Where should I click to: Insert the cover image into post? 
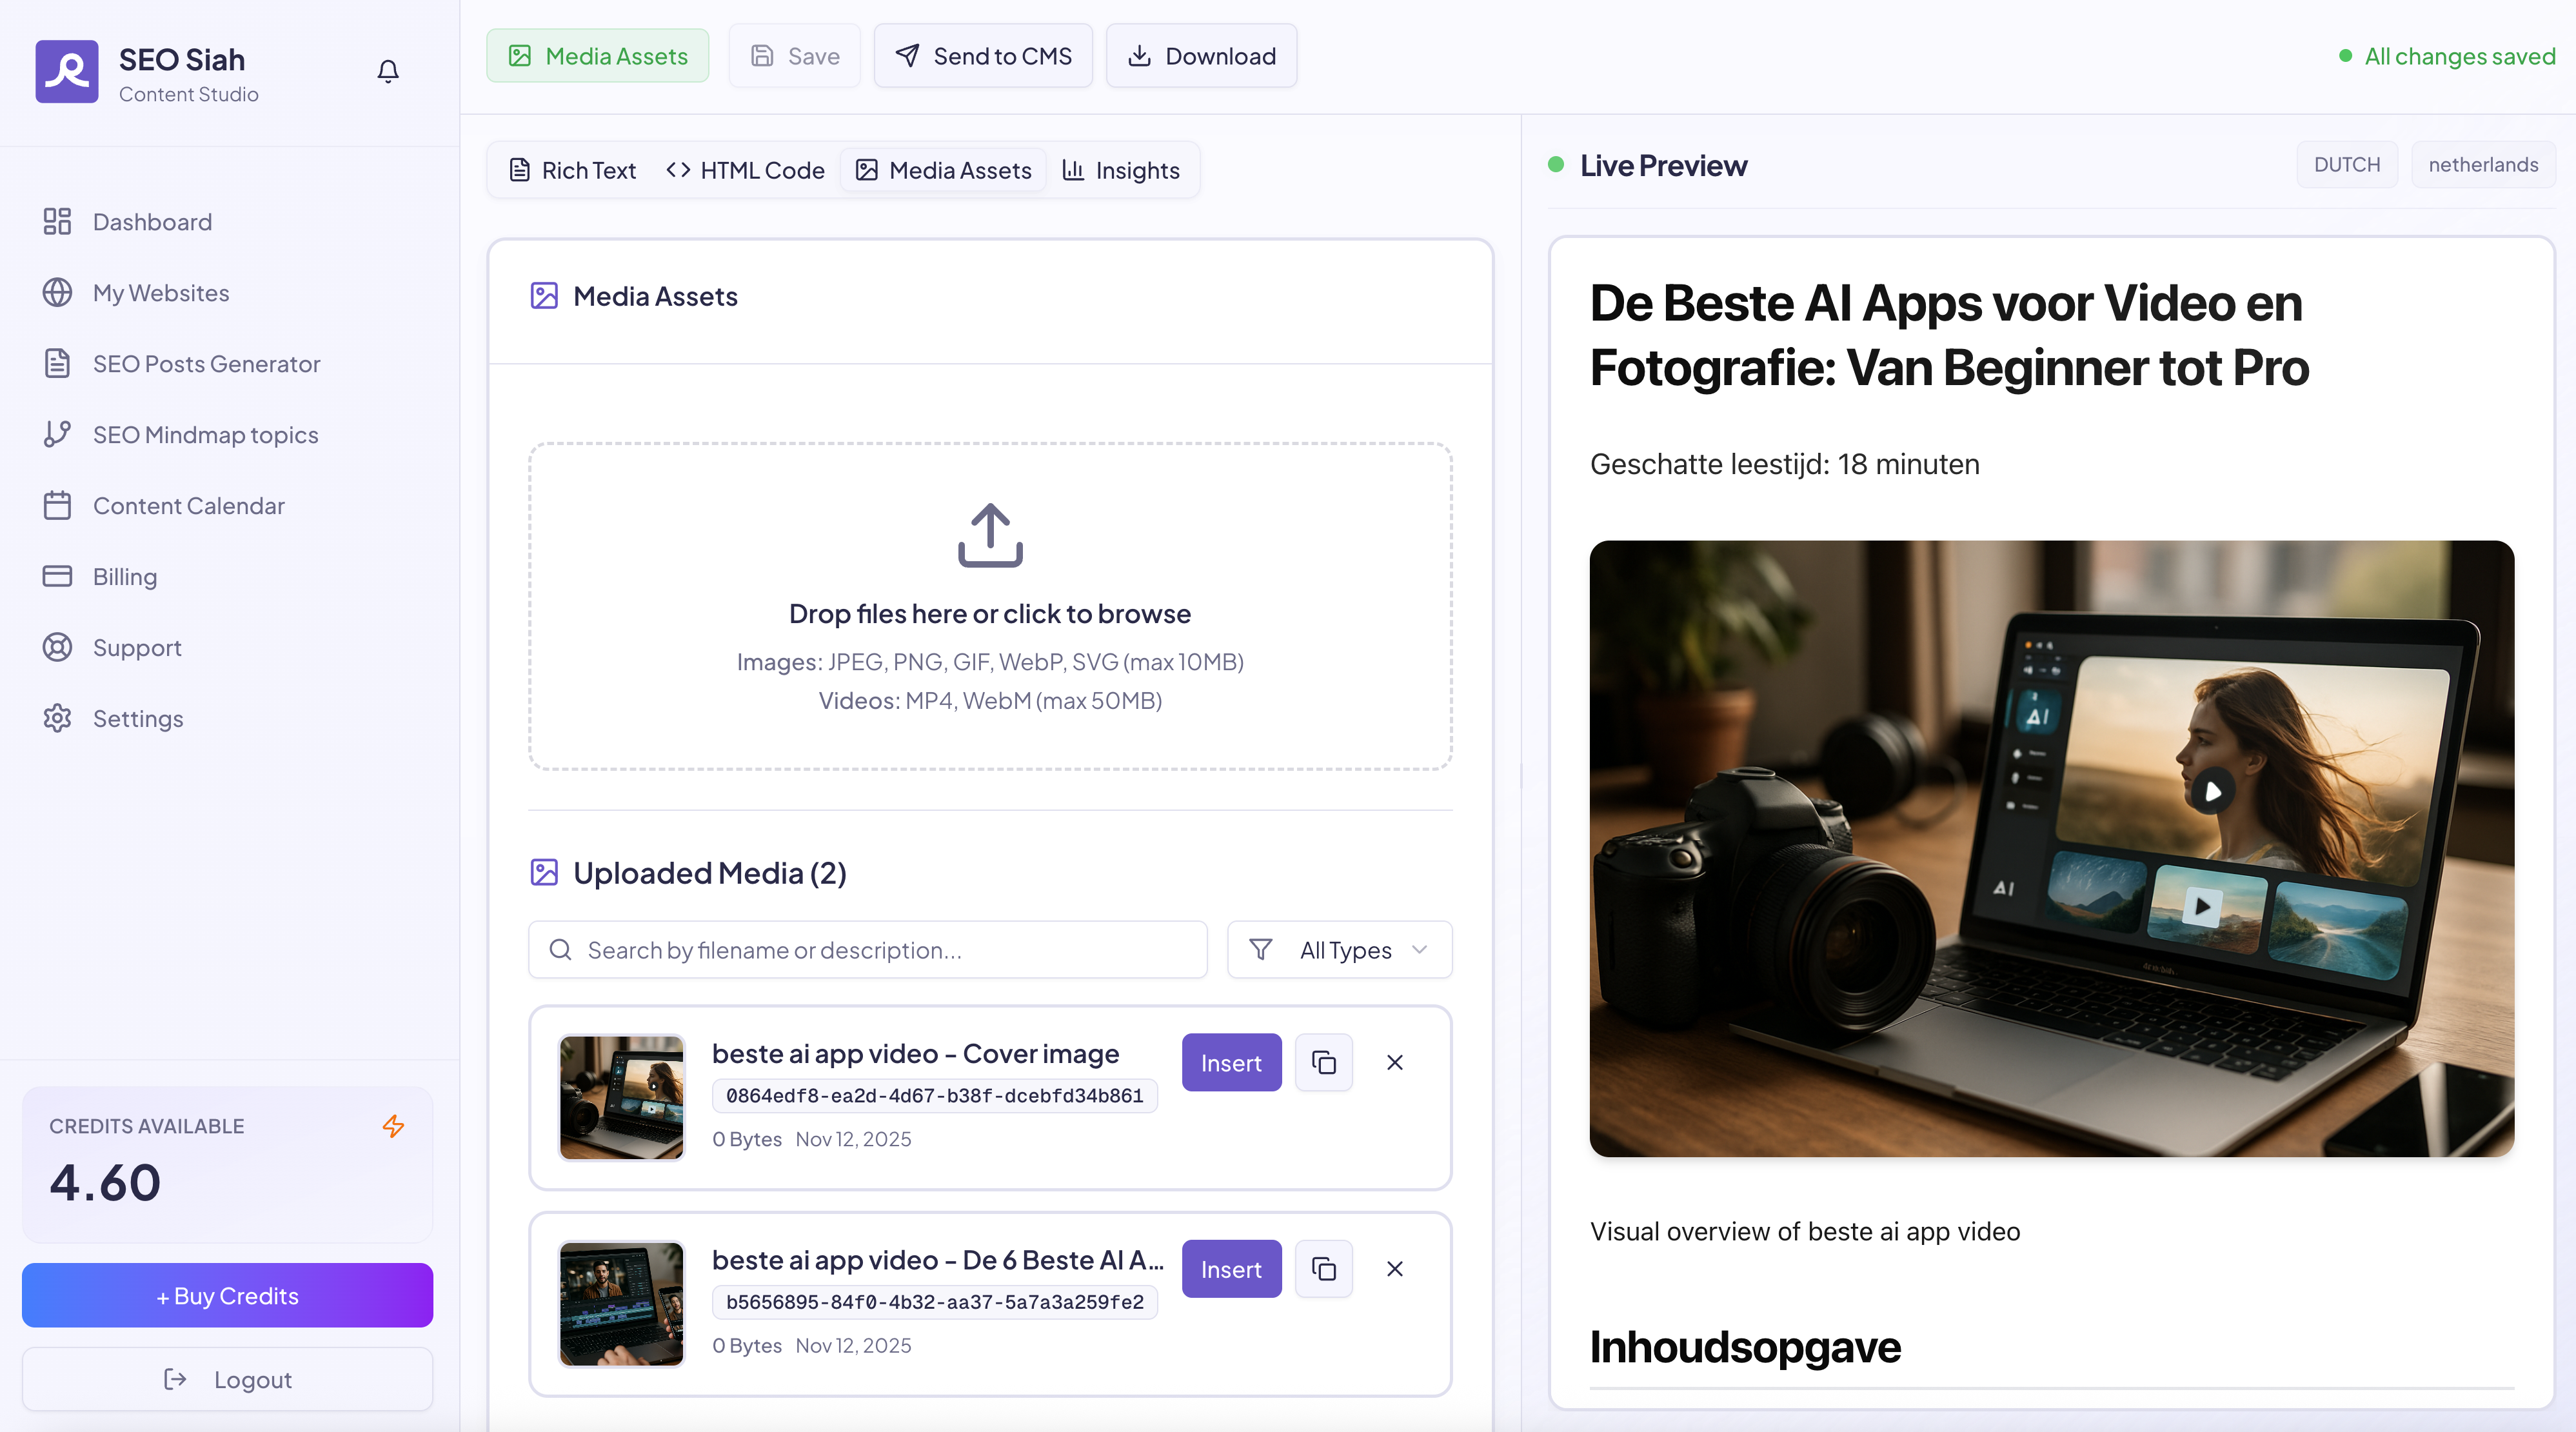(x=1231, y=1062)
